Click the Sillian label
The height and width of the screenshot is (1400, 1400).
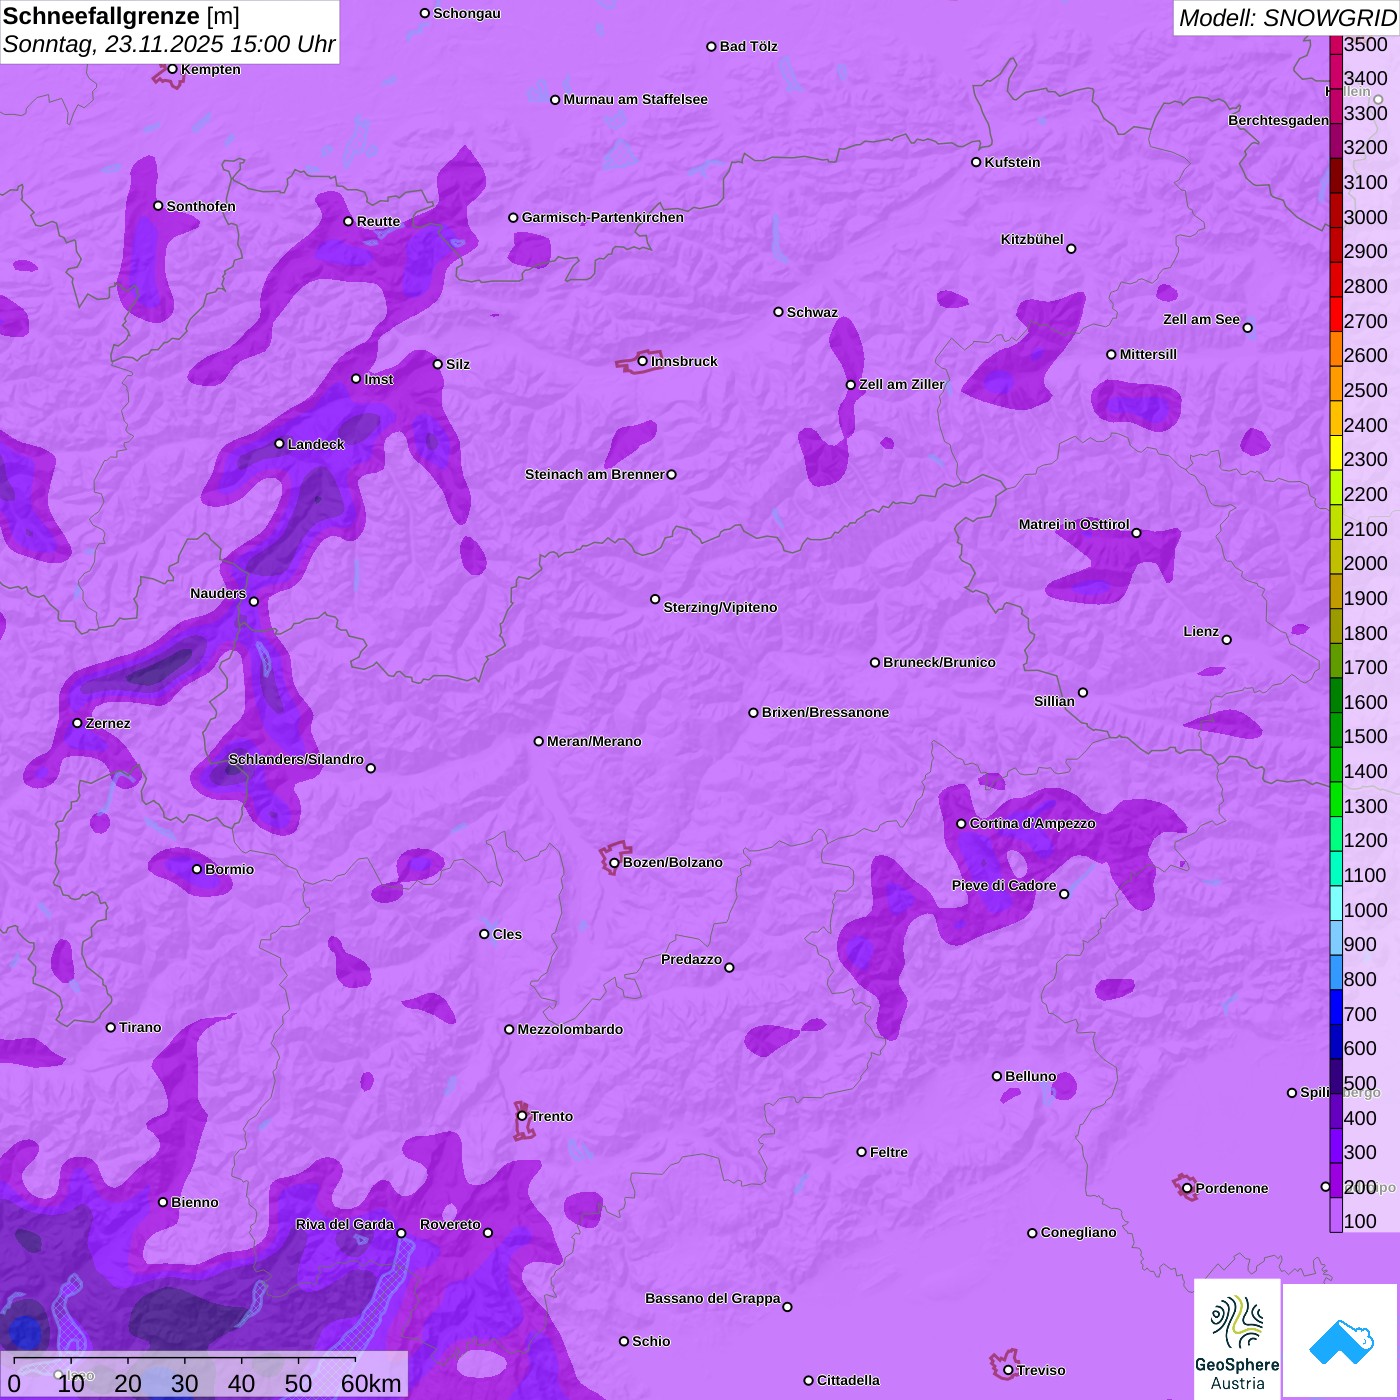[1054, 701]
